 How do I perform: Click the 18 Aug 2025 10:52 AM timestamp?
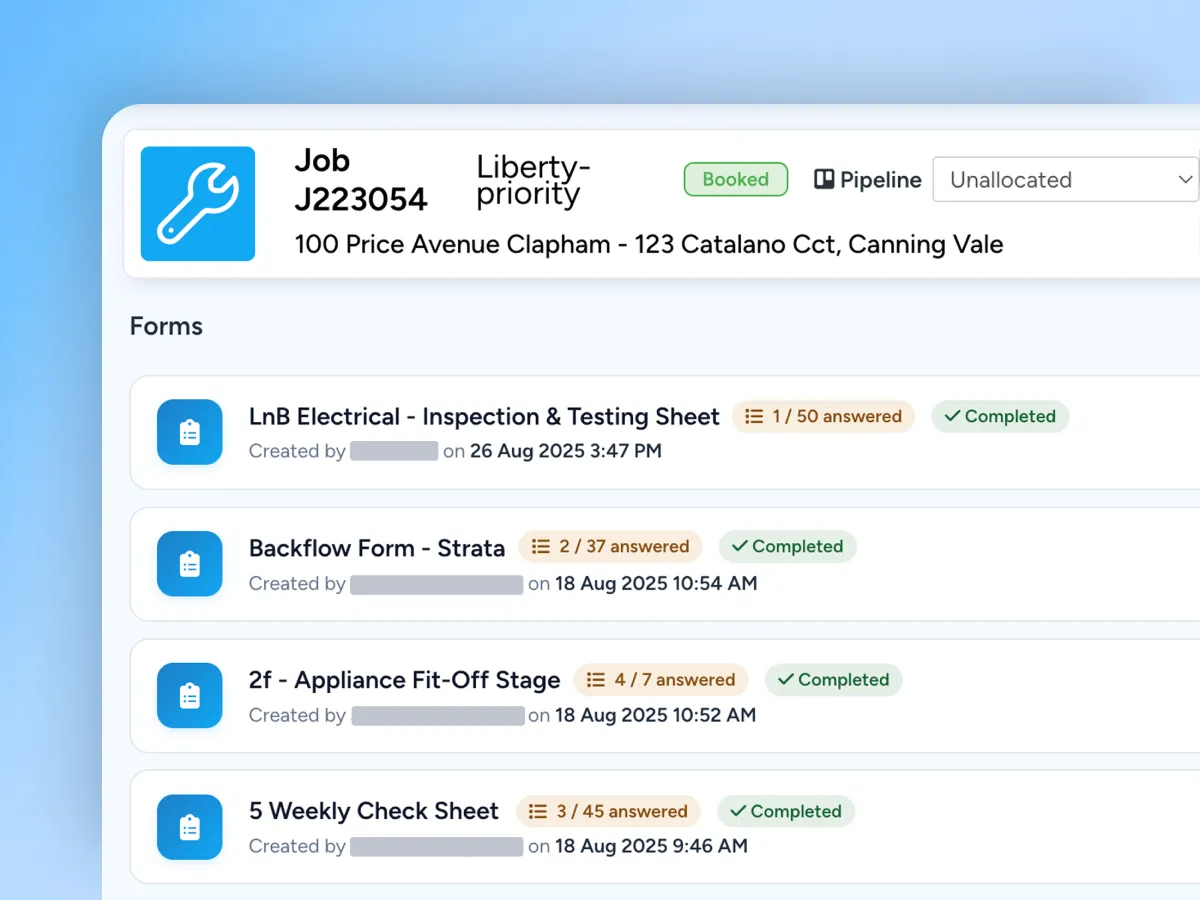coord(656,715)
